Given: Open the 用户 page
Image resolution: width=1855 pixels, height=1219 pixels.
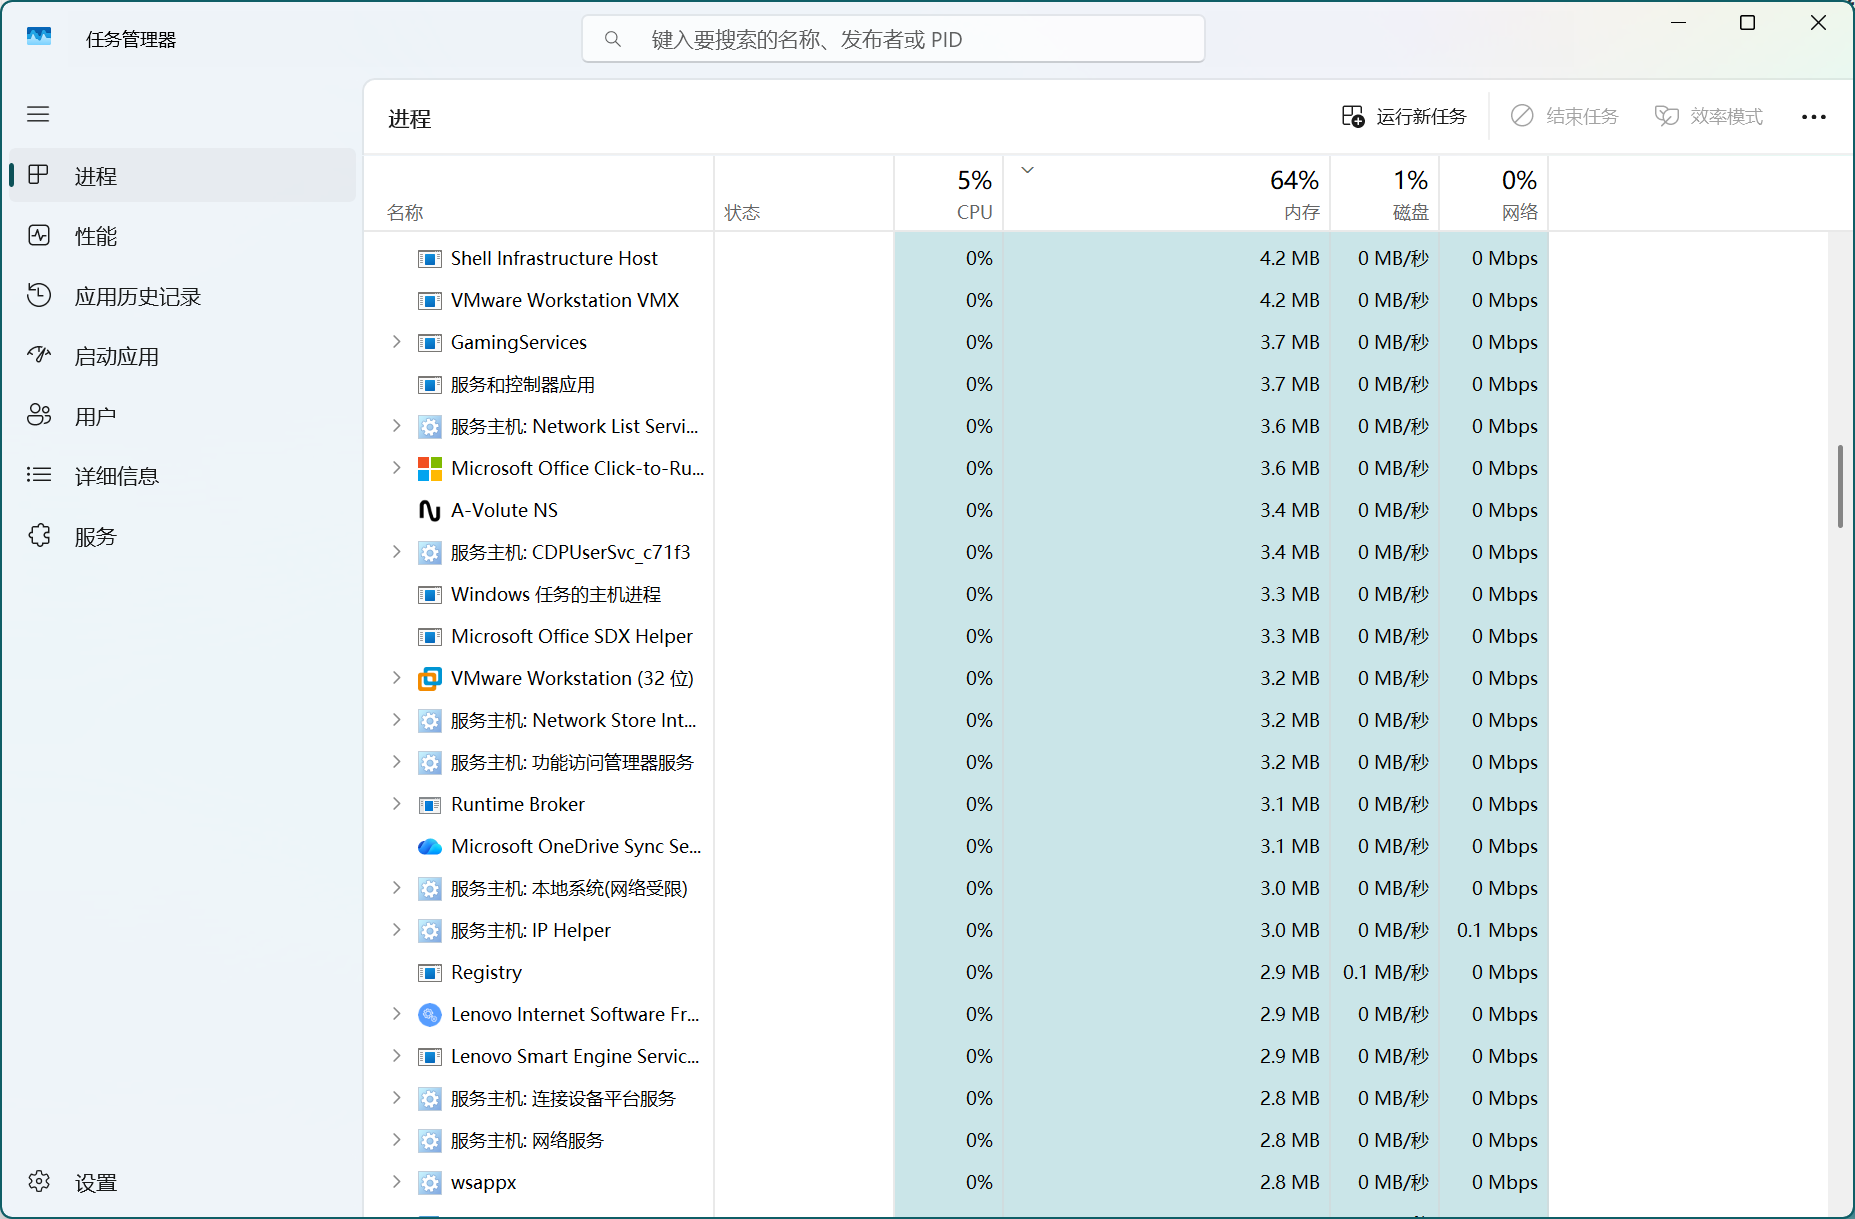Looking at the screenshot, I should coord(182,416).
